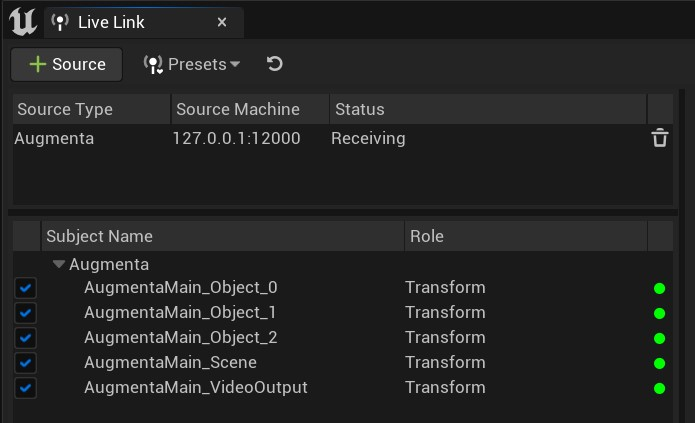
Task: Click the 127.0.0.1:12000 source machine cell
Action: 236,138
